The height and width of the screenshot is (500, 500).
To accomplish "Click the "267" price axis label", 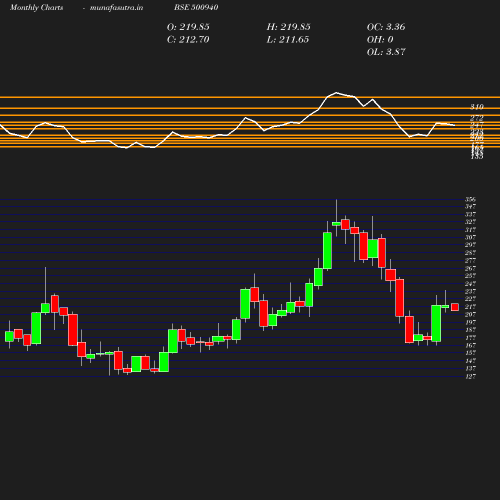I will 470,268.
